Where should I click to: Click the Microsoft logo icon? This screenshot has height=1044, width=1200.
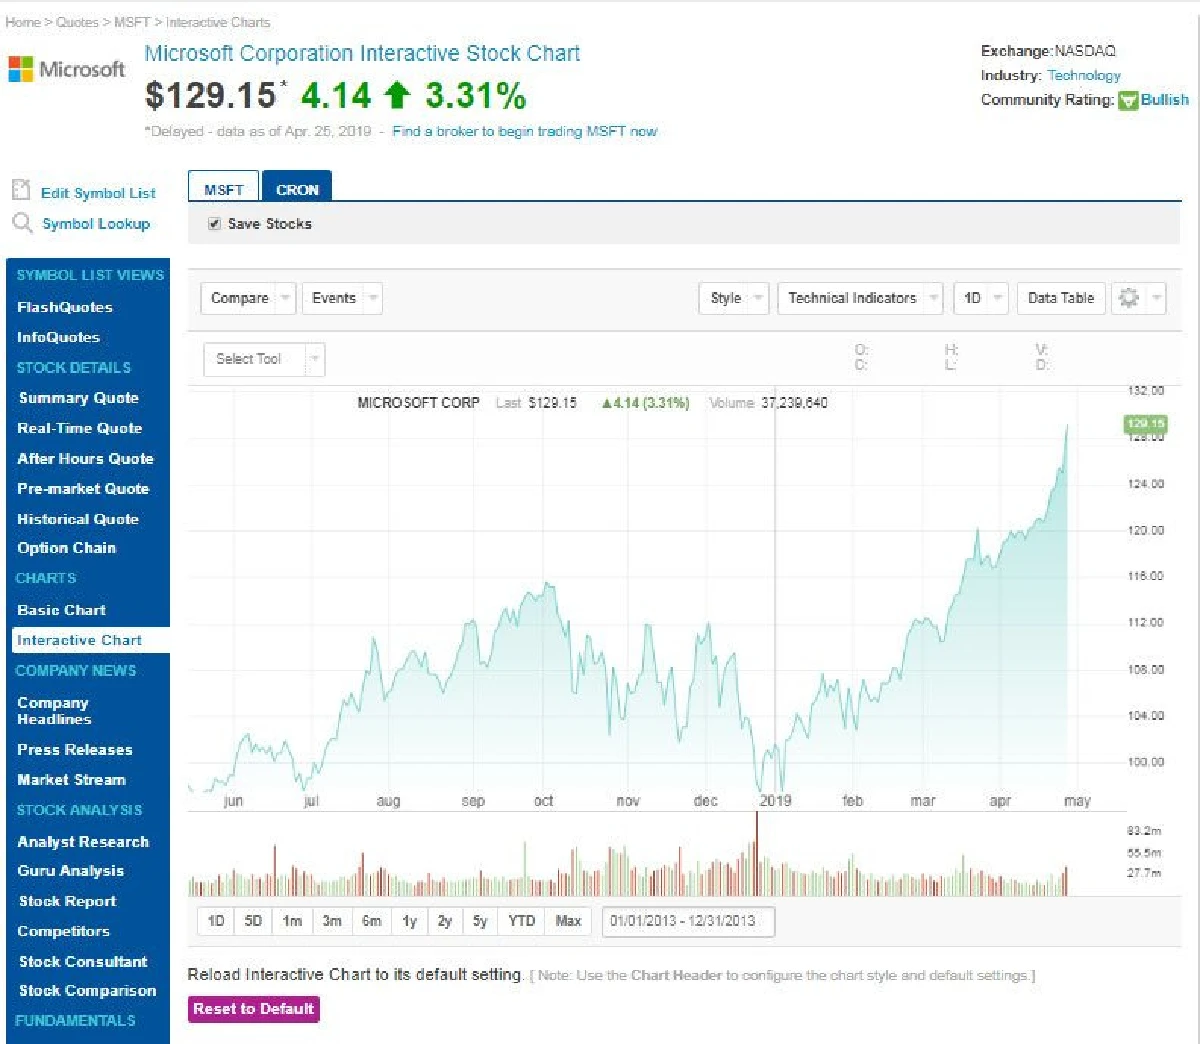coord(20,69)
